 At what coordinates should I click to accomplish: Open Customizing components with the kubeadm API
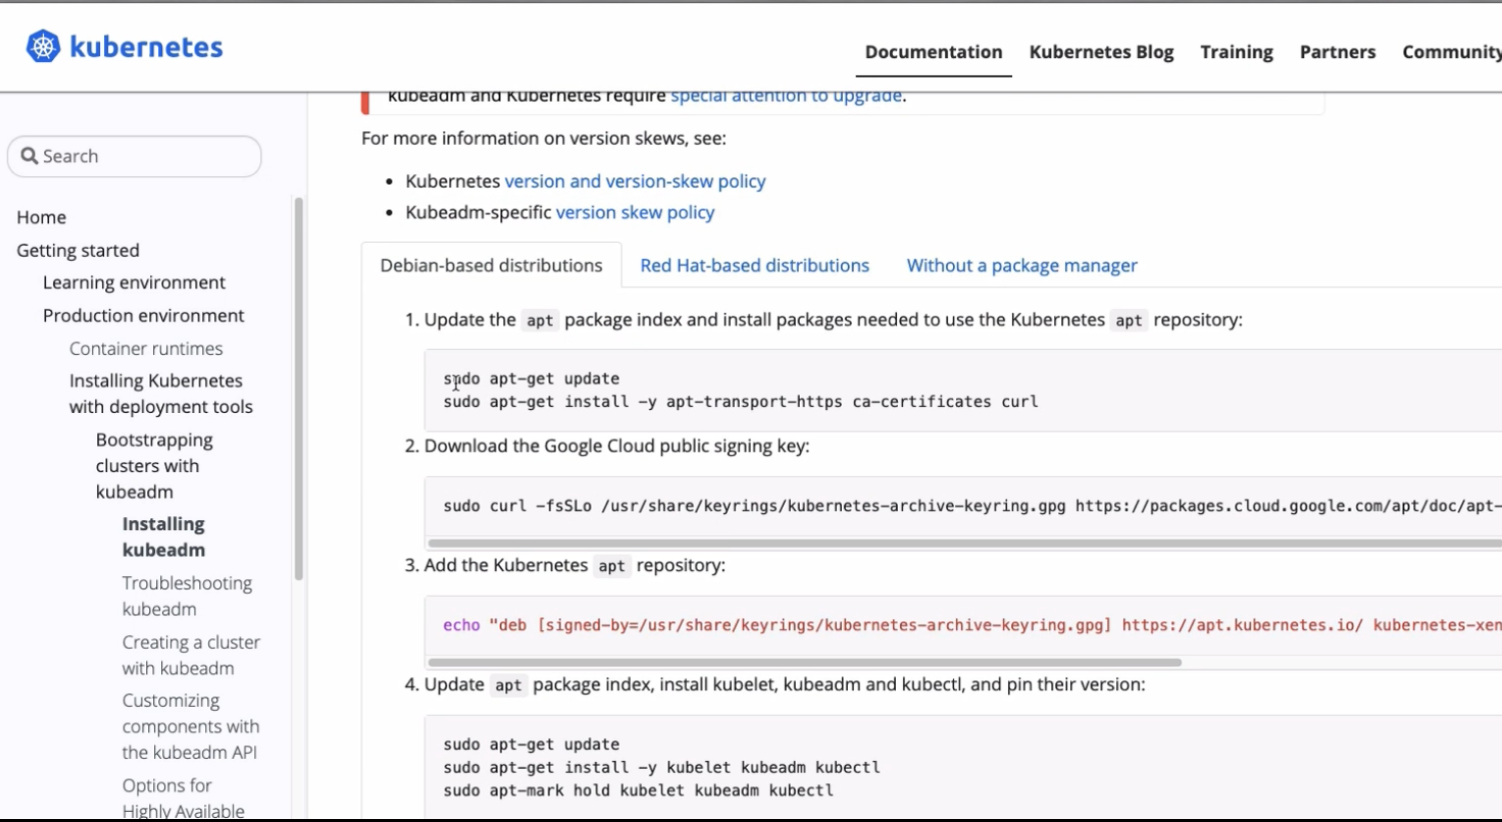pos(190,726)
